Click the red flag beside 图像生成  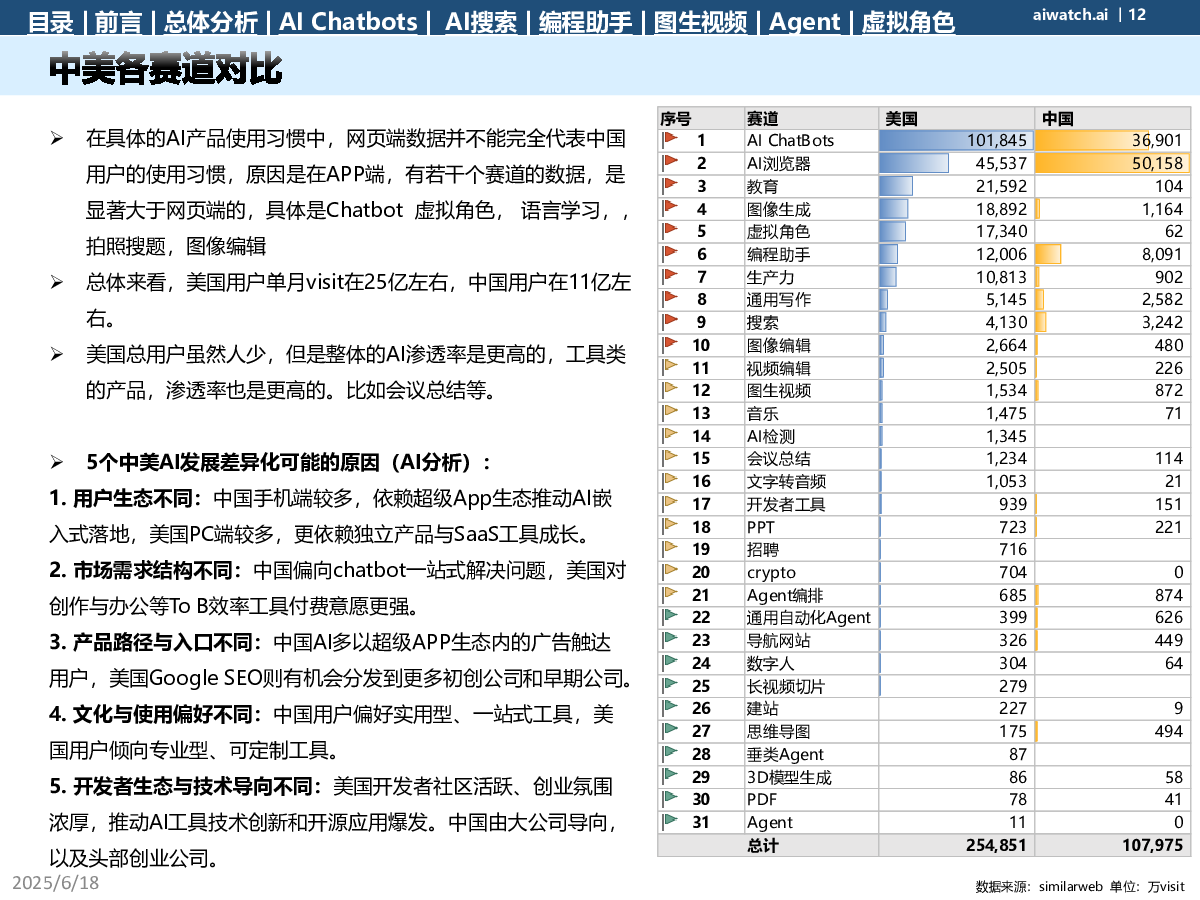tap(670, 208)
